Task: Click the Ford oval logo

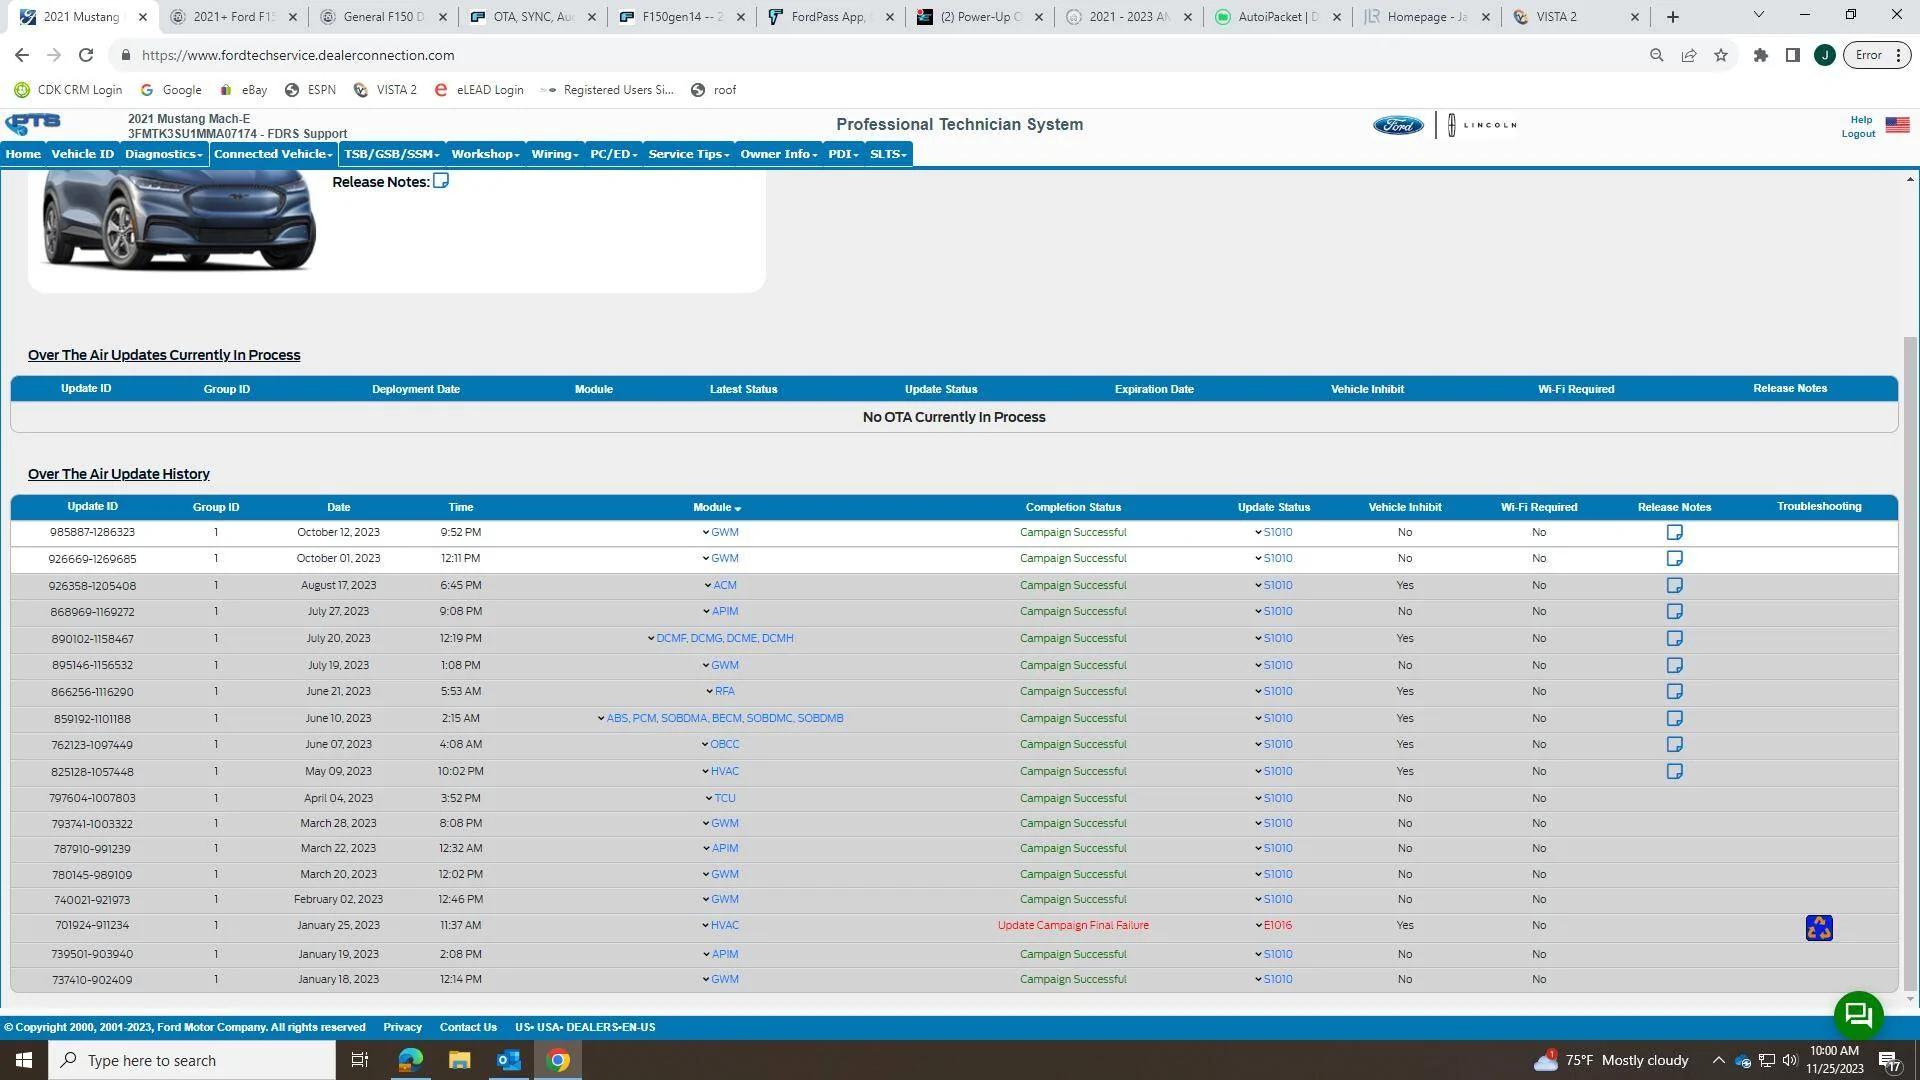Action: point(1397,125)
